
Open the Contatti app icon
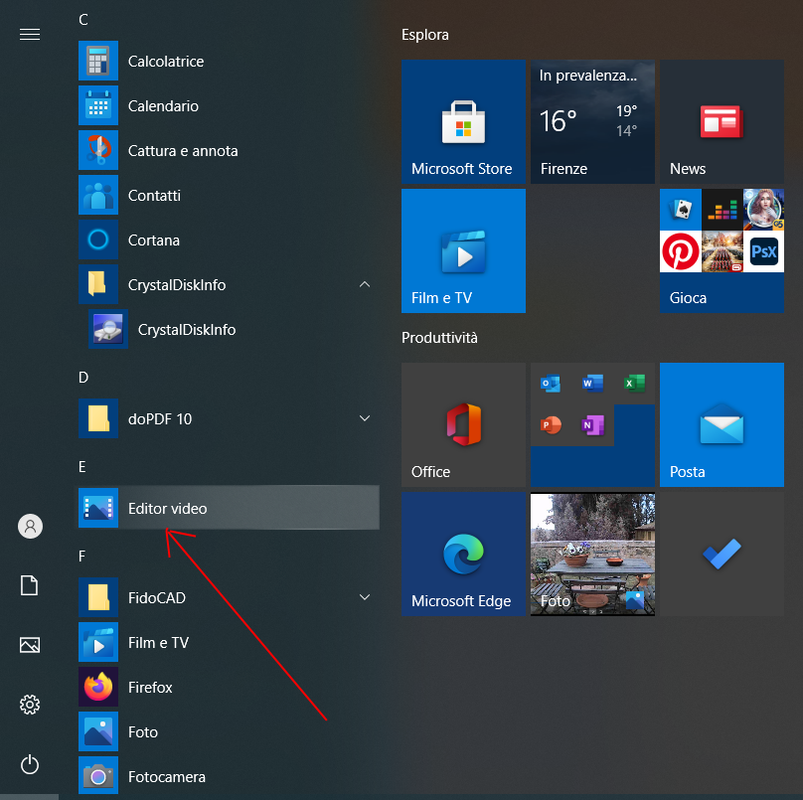coord(98,195)
